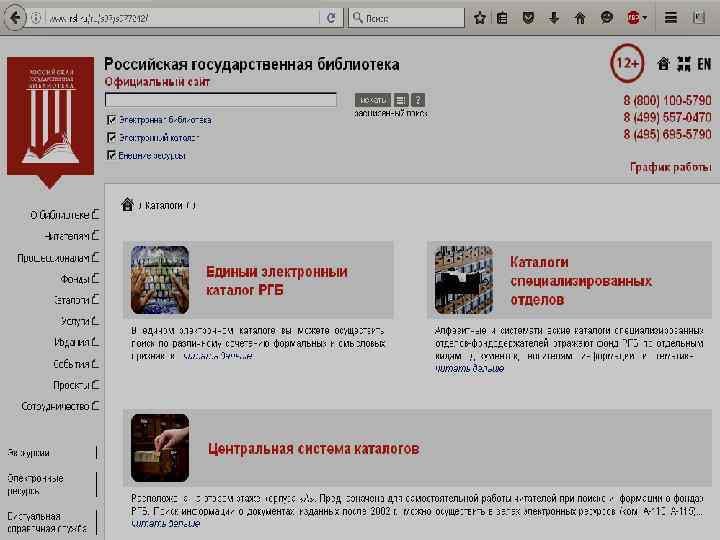
Task: Toggle Внешние ресурсы checkbox
Action: coord(111,155)
